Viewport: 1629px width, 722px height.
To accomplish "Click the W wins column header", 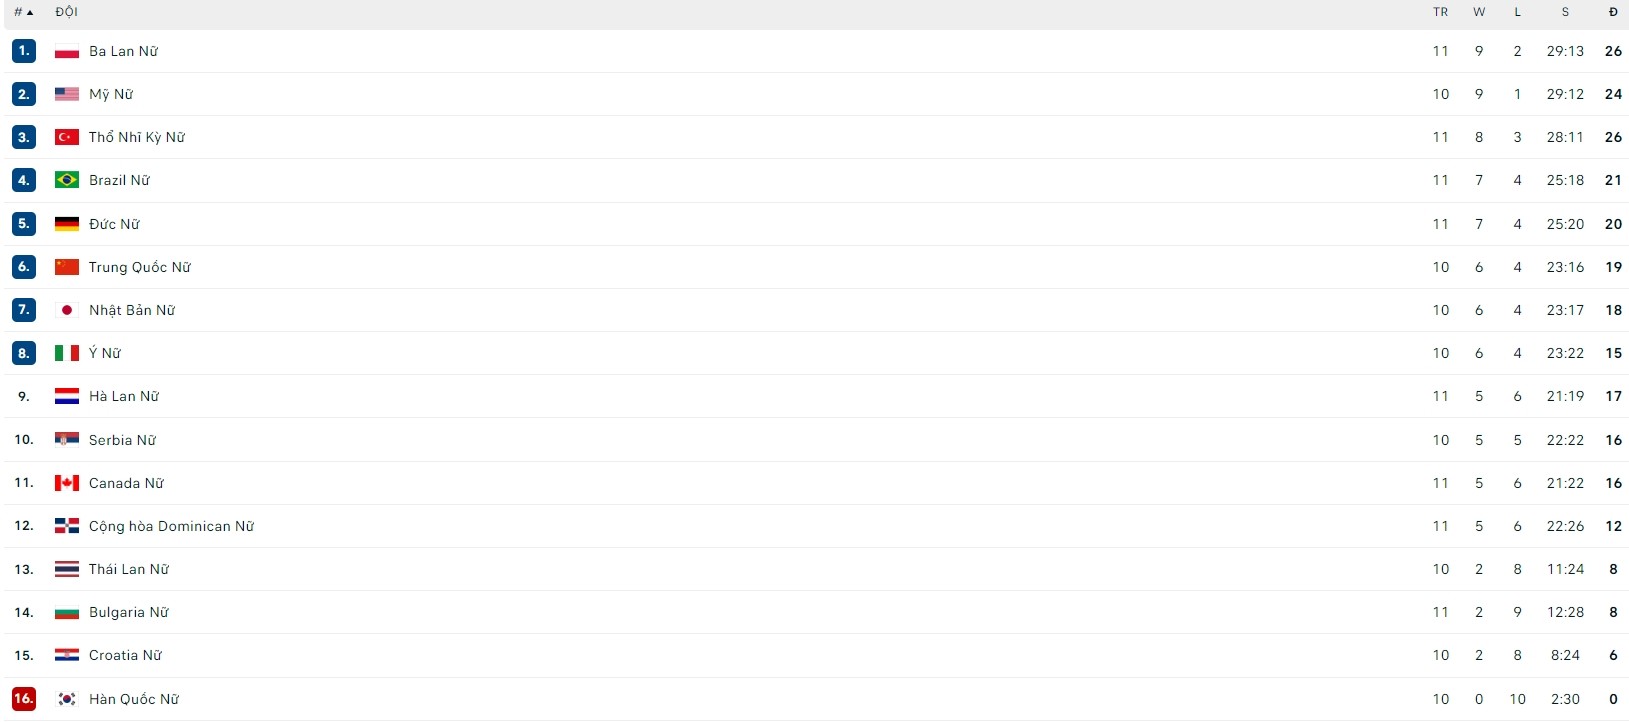I will click(x=1479, y=12).
